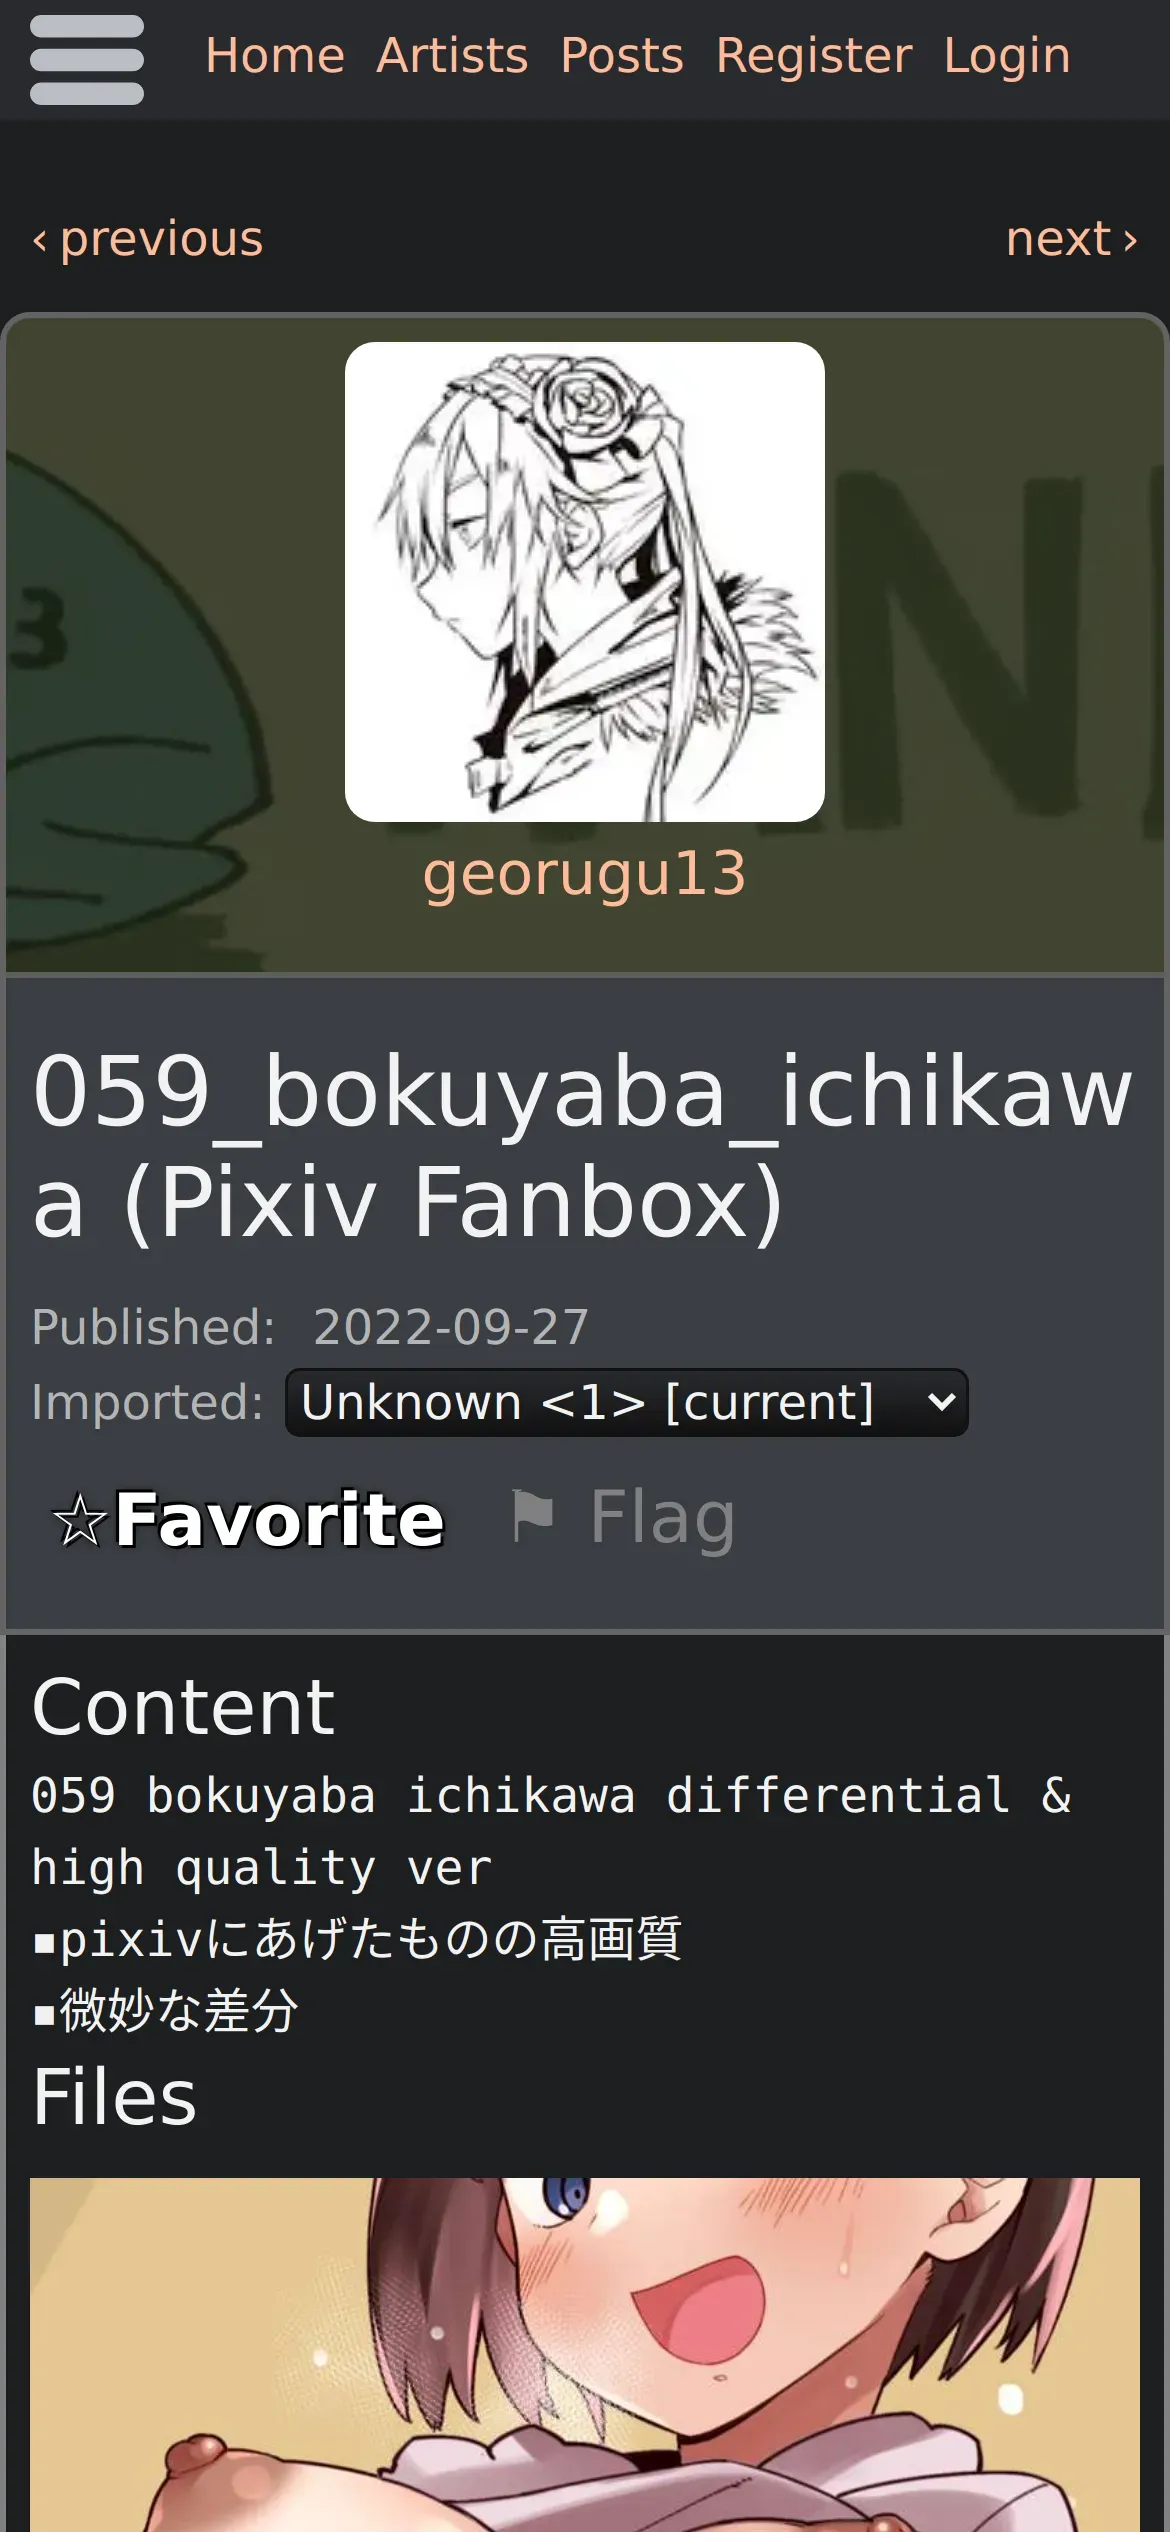Open the Register page

point(814,56)
